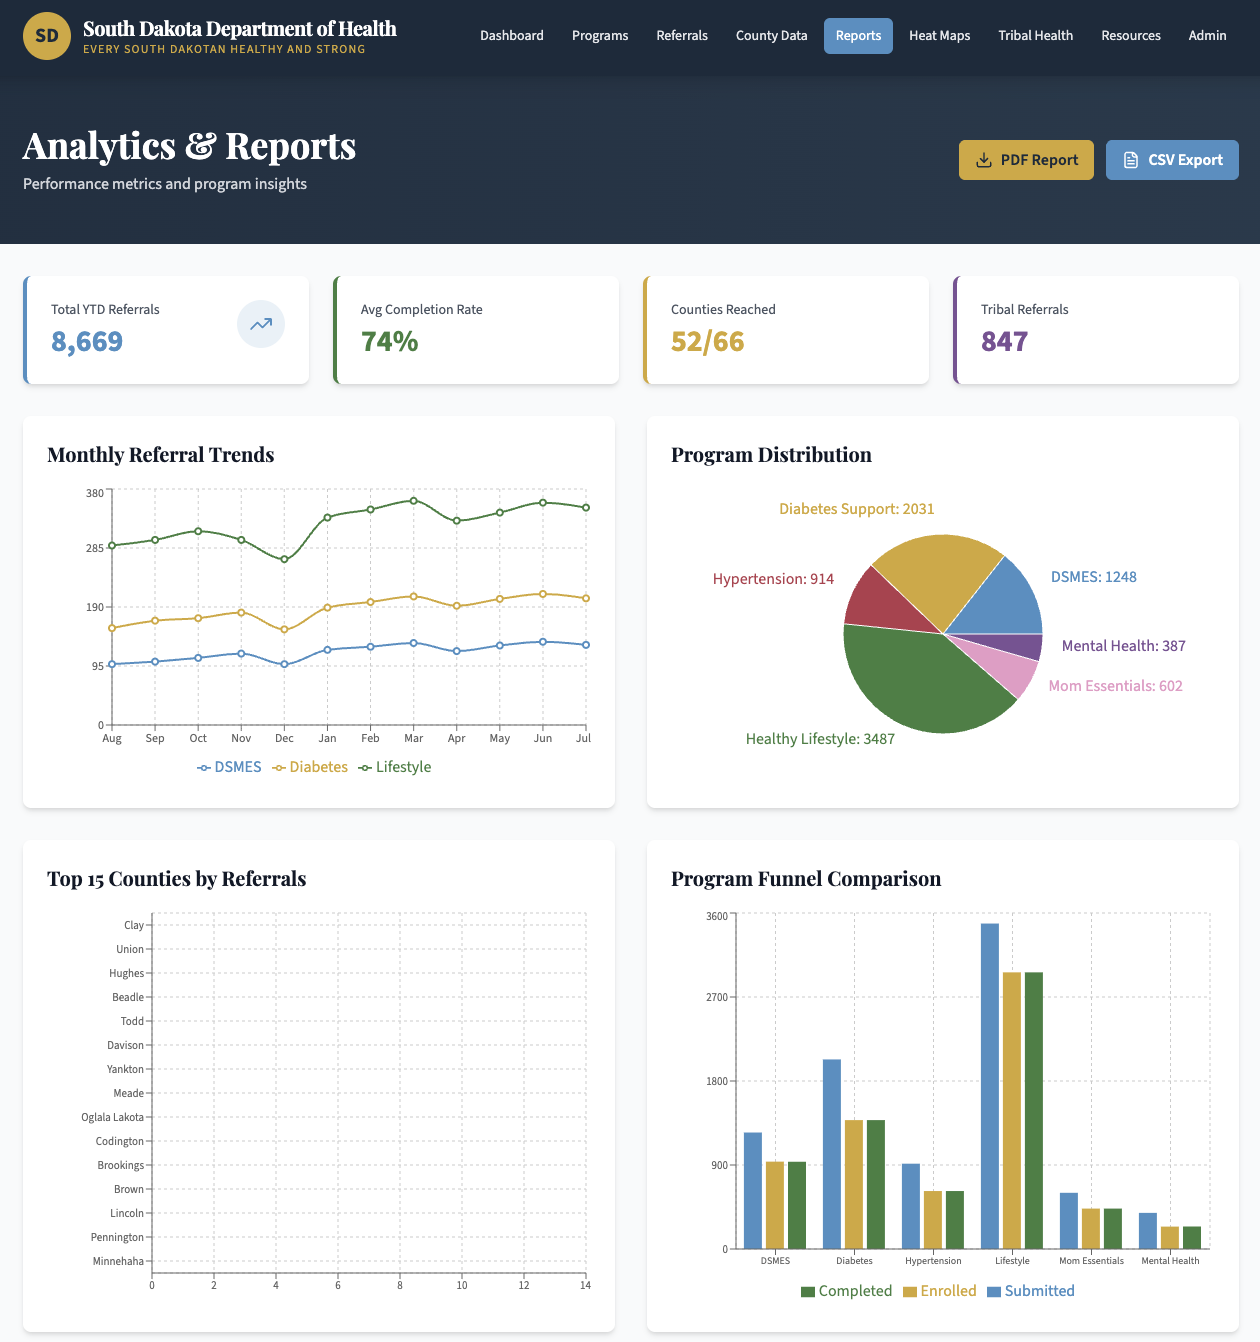Click the Diabetes Support: 2031 label

857,509
